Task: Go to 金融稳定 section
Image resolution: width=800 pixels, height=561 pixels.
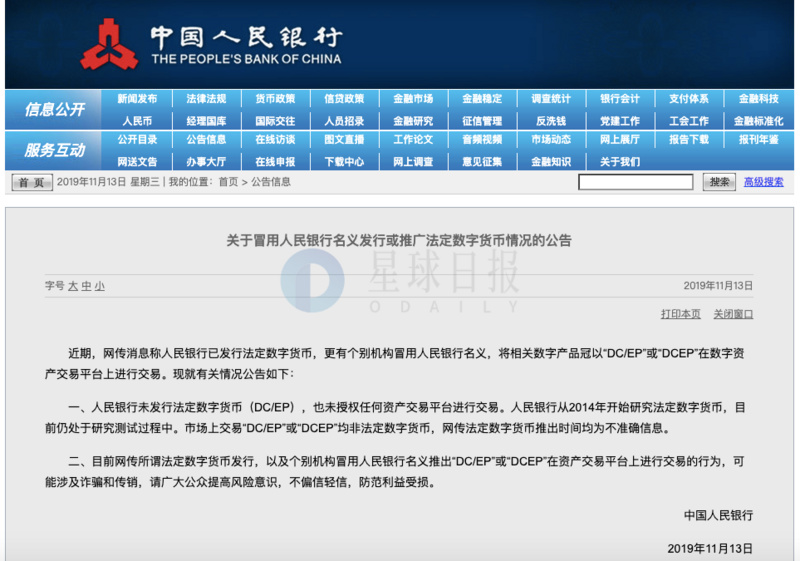Action: click(x=482, y=98)
